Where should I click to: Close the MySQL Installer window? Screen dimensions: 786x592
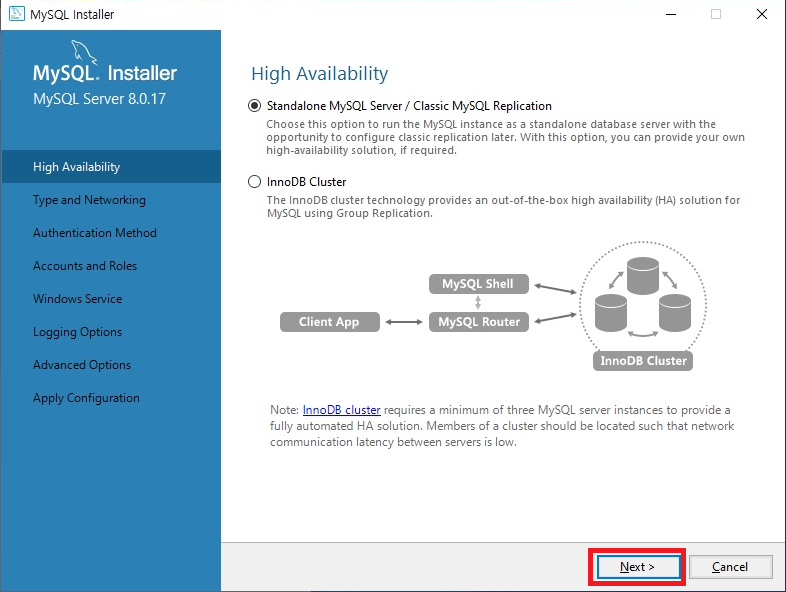761,14
